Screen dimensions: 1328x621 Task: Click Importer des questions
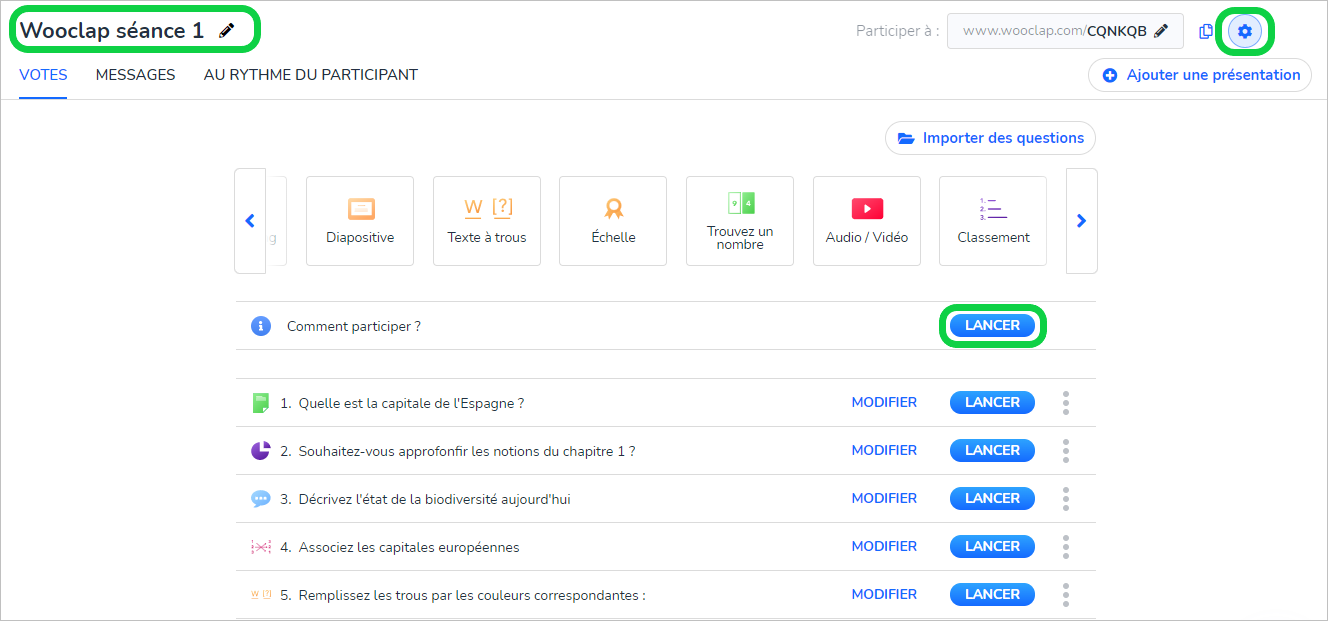(990, 138)
